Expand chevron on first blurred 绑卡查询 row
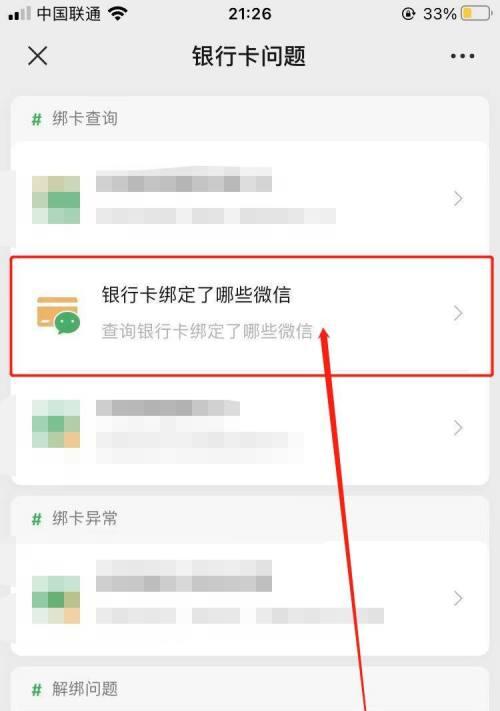Screen dimensions: 500x711 click(x=458, y=199)
